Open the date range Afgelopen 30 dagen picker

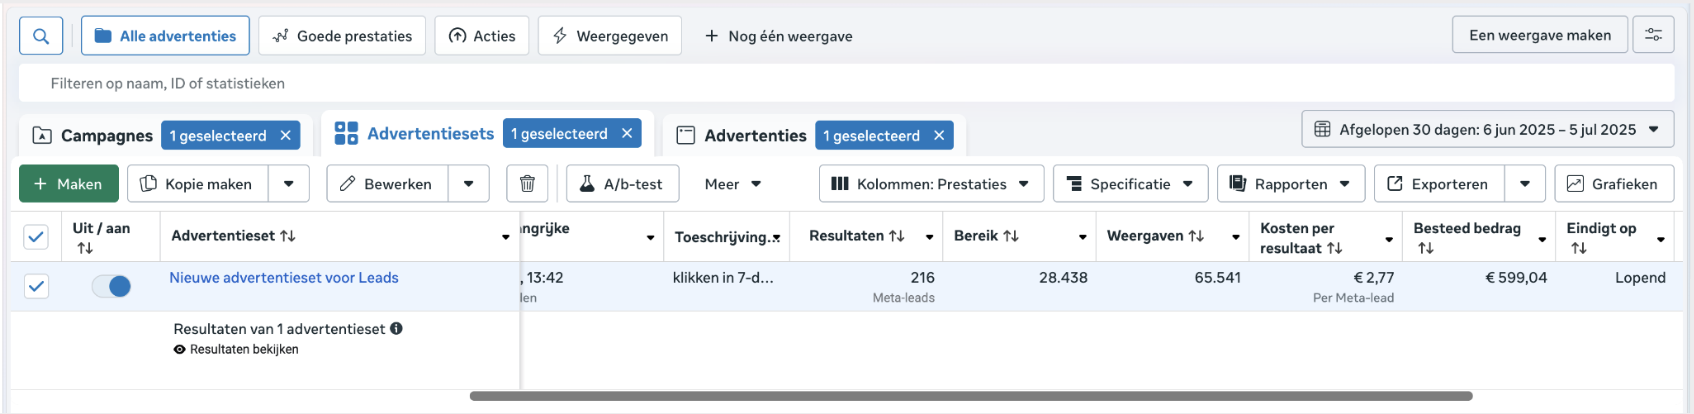[x=1487, y=130]
